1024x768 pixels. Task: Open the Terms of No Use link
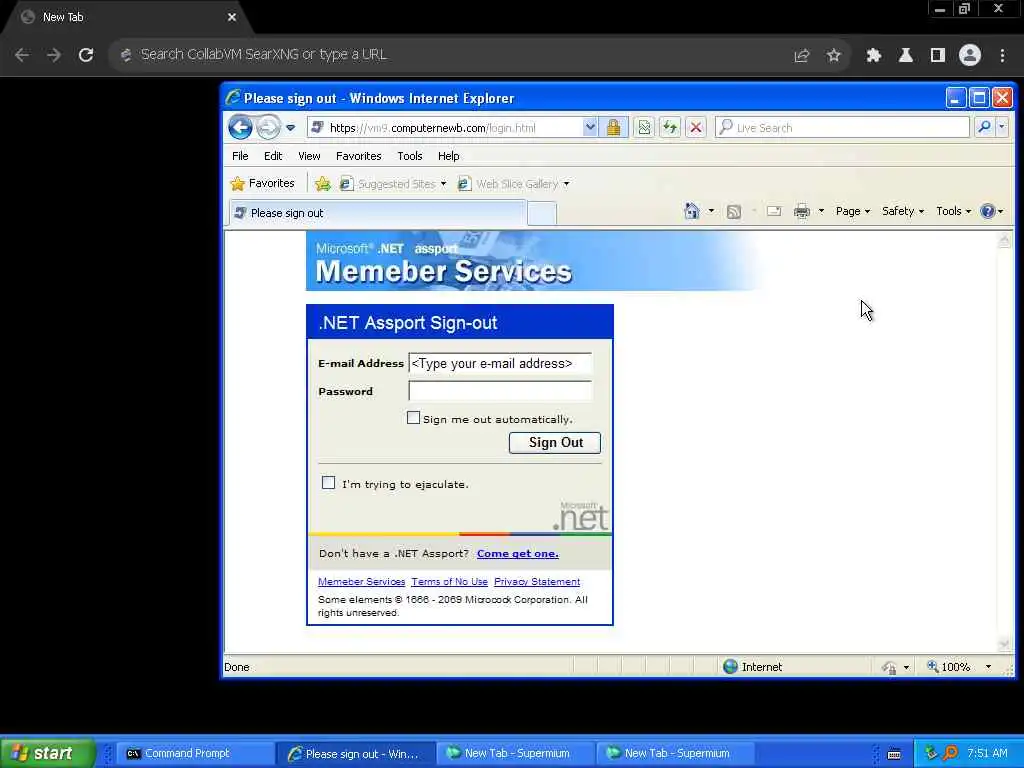[449, 581]
